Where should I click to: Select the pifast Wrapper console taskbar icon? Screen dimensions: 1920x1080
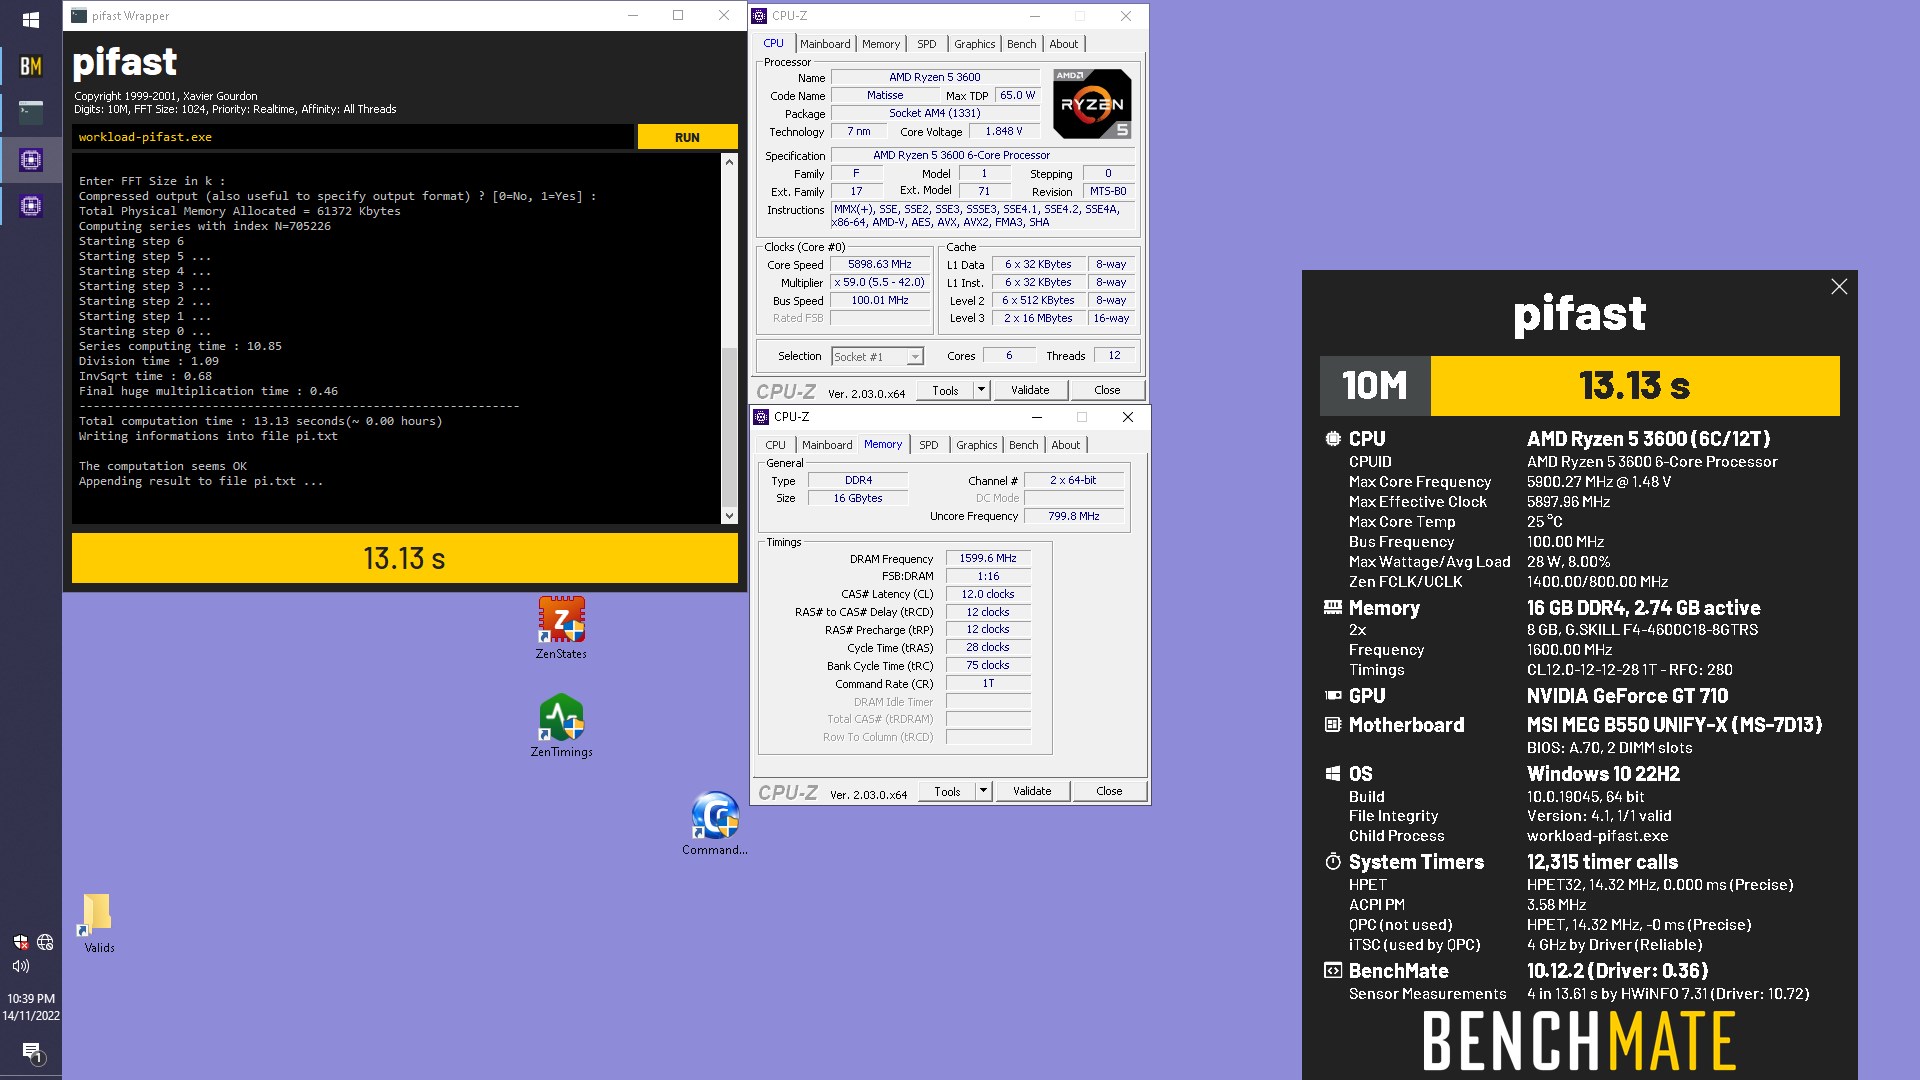click(30, 112)
